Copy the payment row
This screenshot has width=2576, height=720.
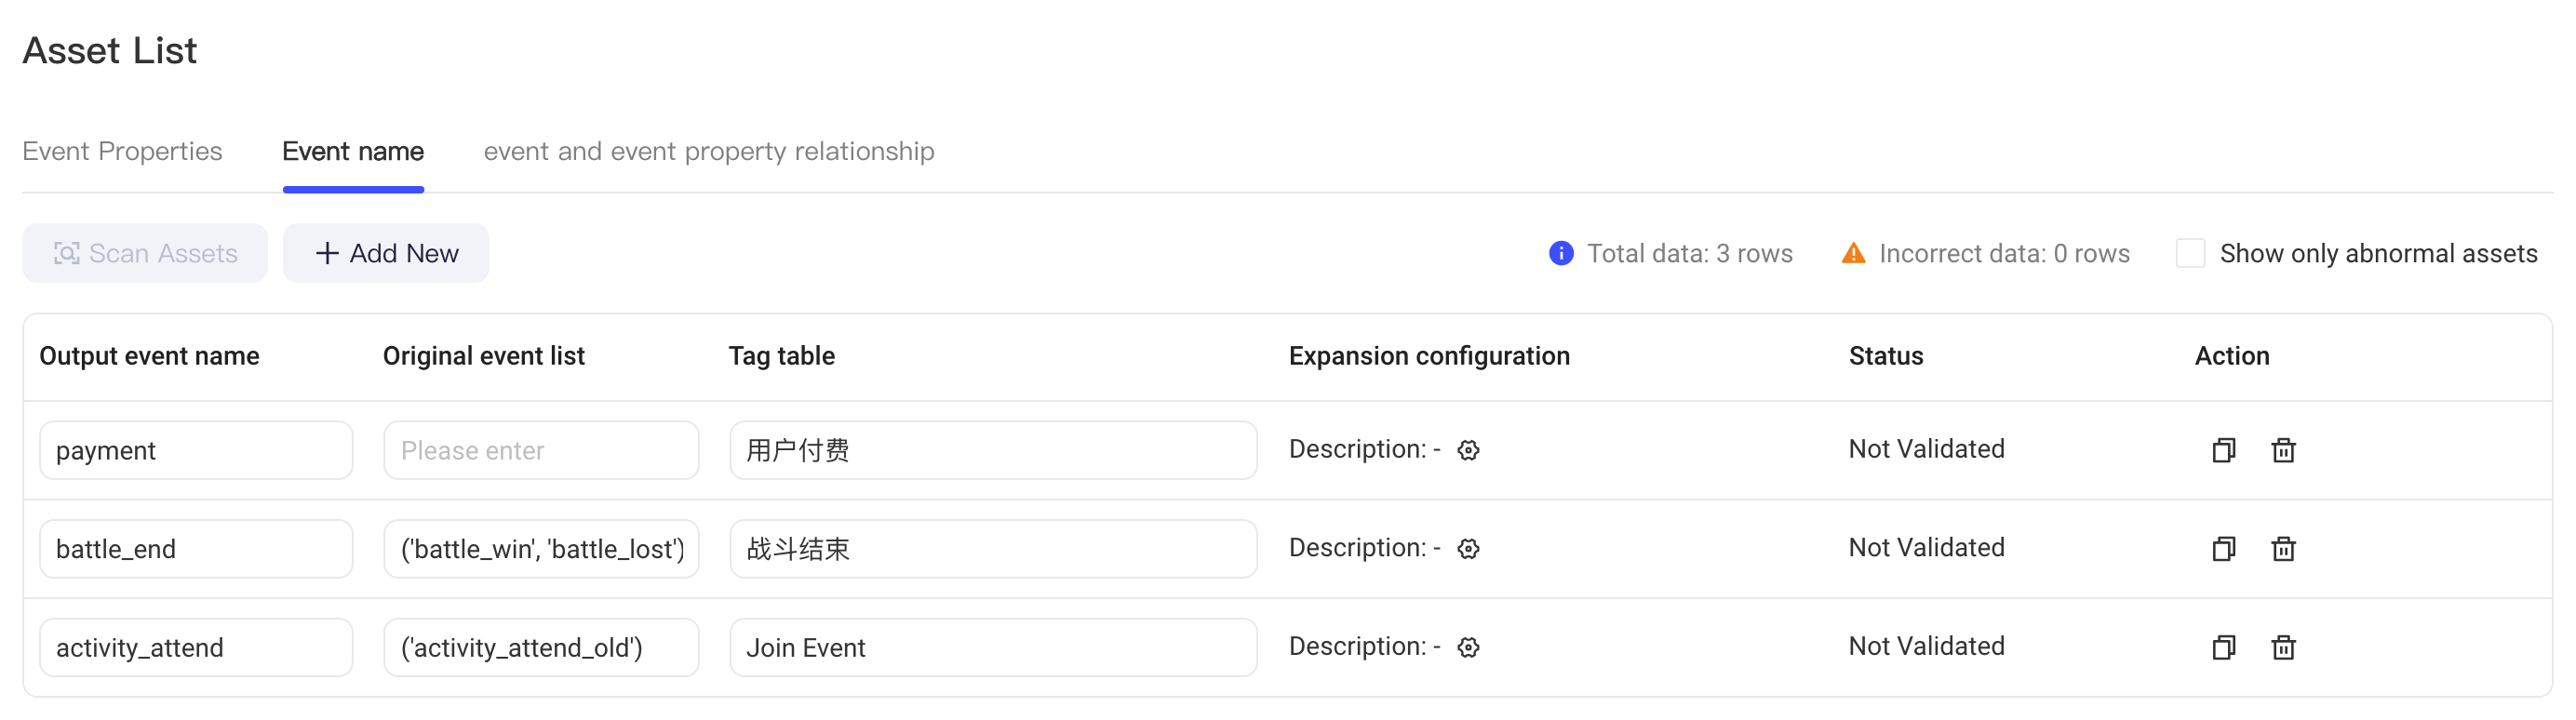click(2223, 450)
